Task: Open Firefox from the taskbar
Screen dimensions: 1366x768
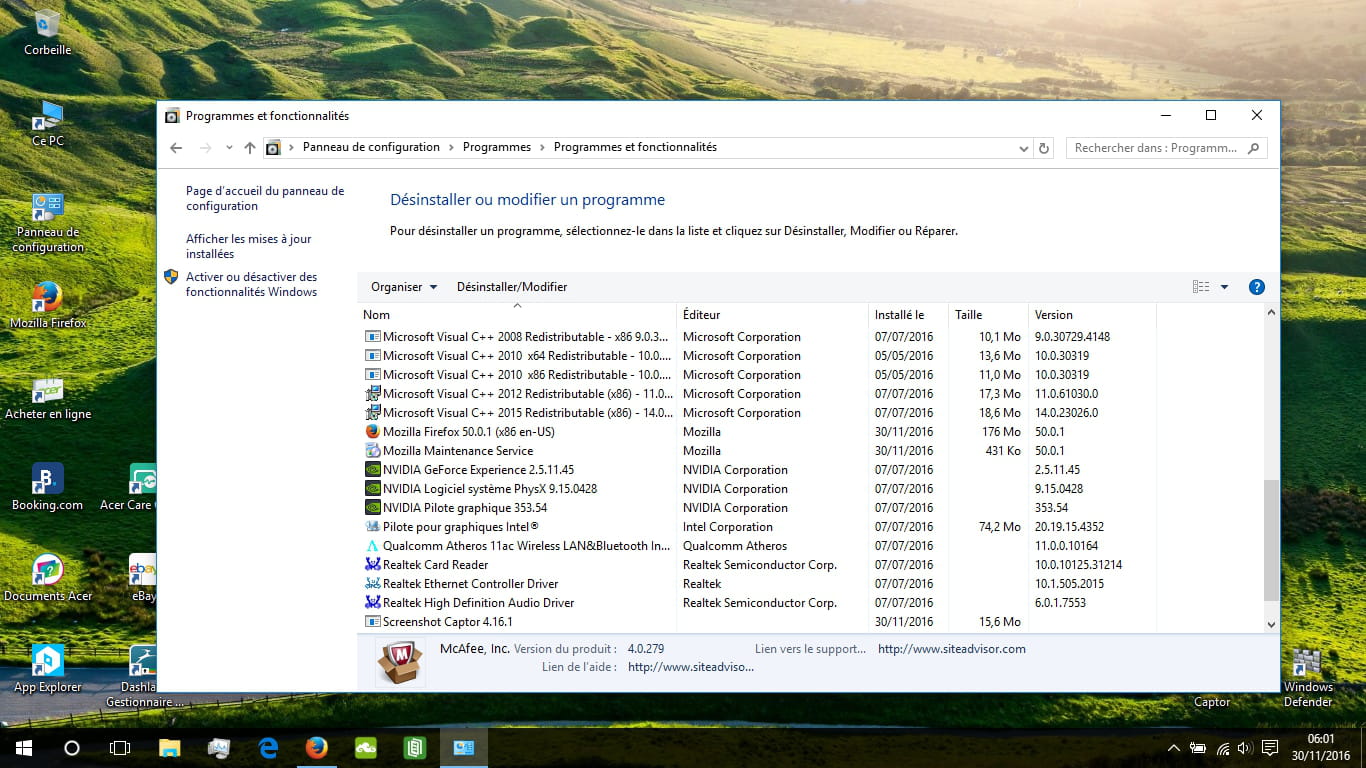Action: (x=317, y=748)
